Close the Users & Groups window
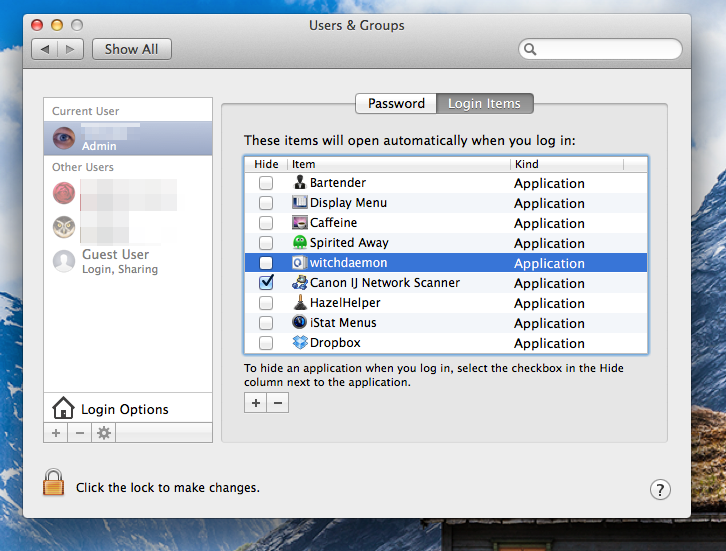Screen dimensions: 726x551 [x=37, y=25]
